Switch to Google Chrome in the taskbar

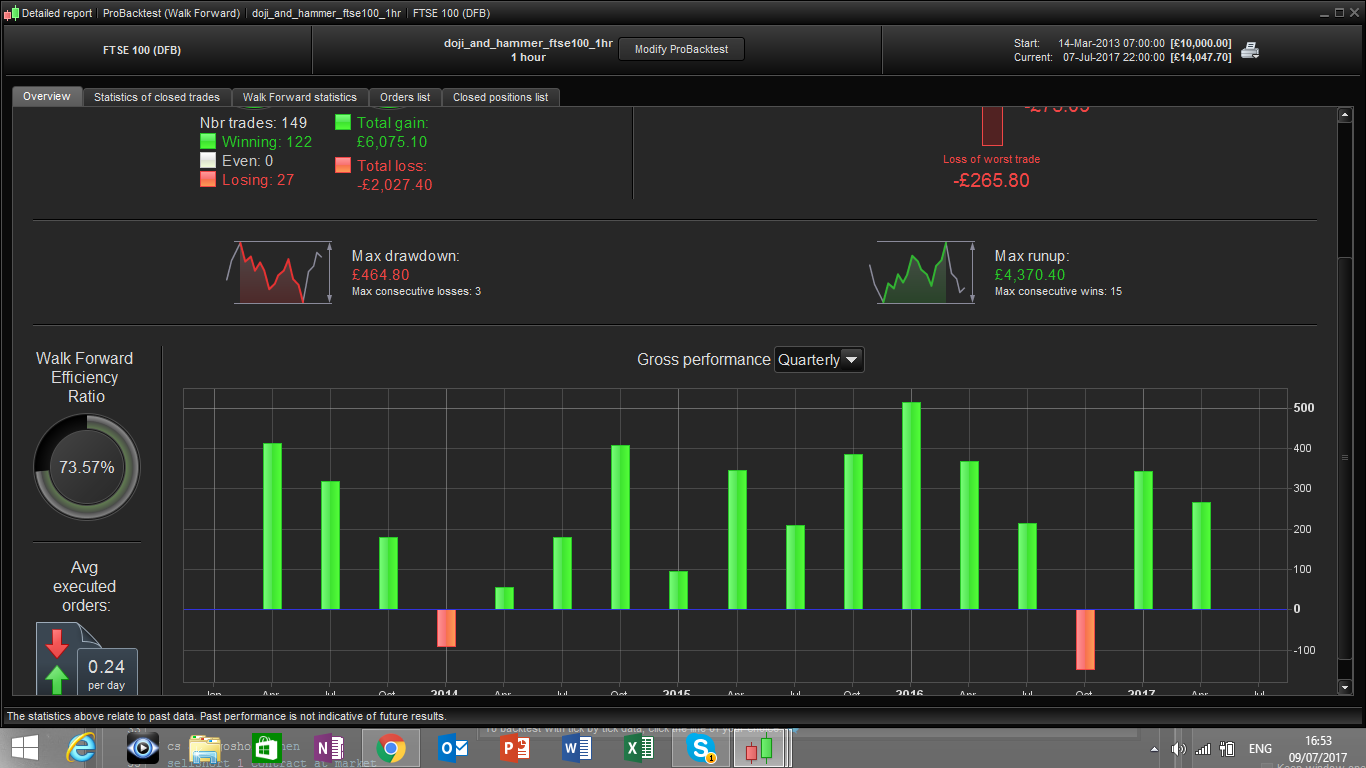tap(390, 747)
